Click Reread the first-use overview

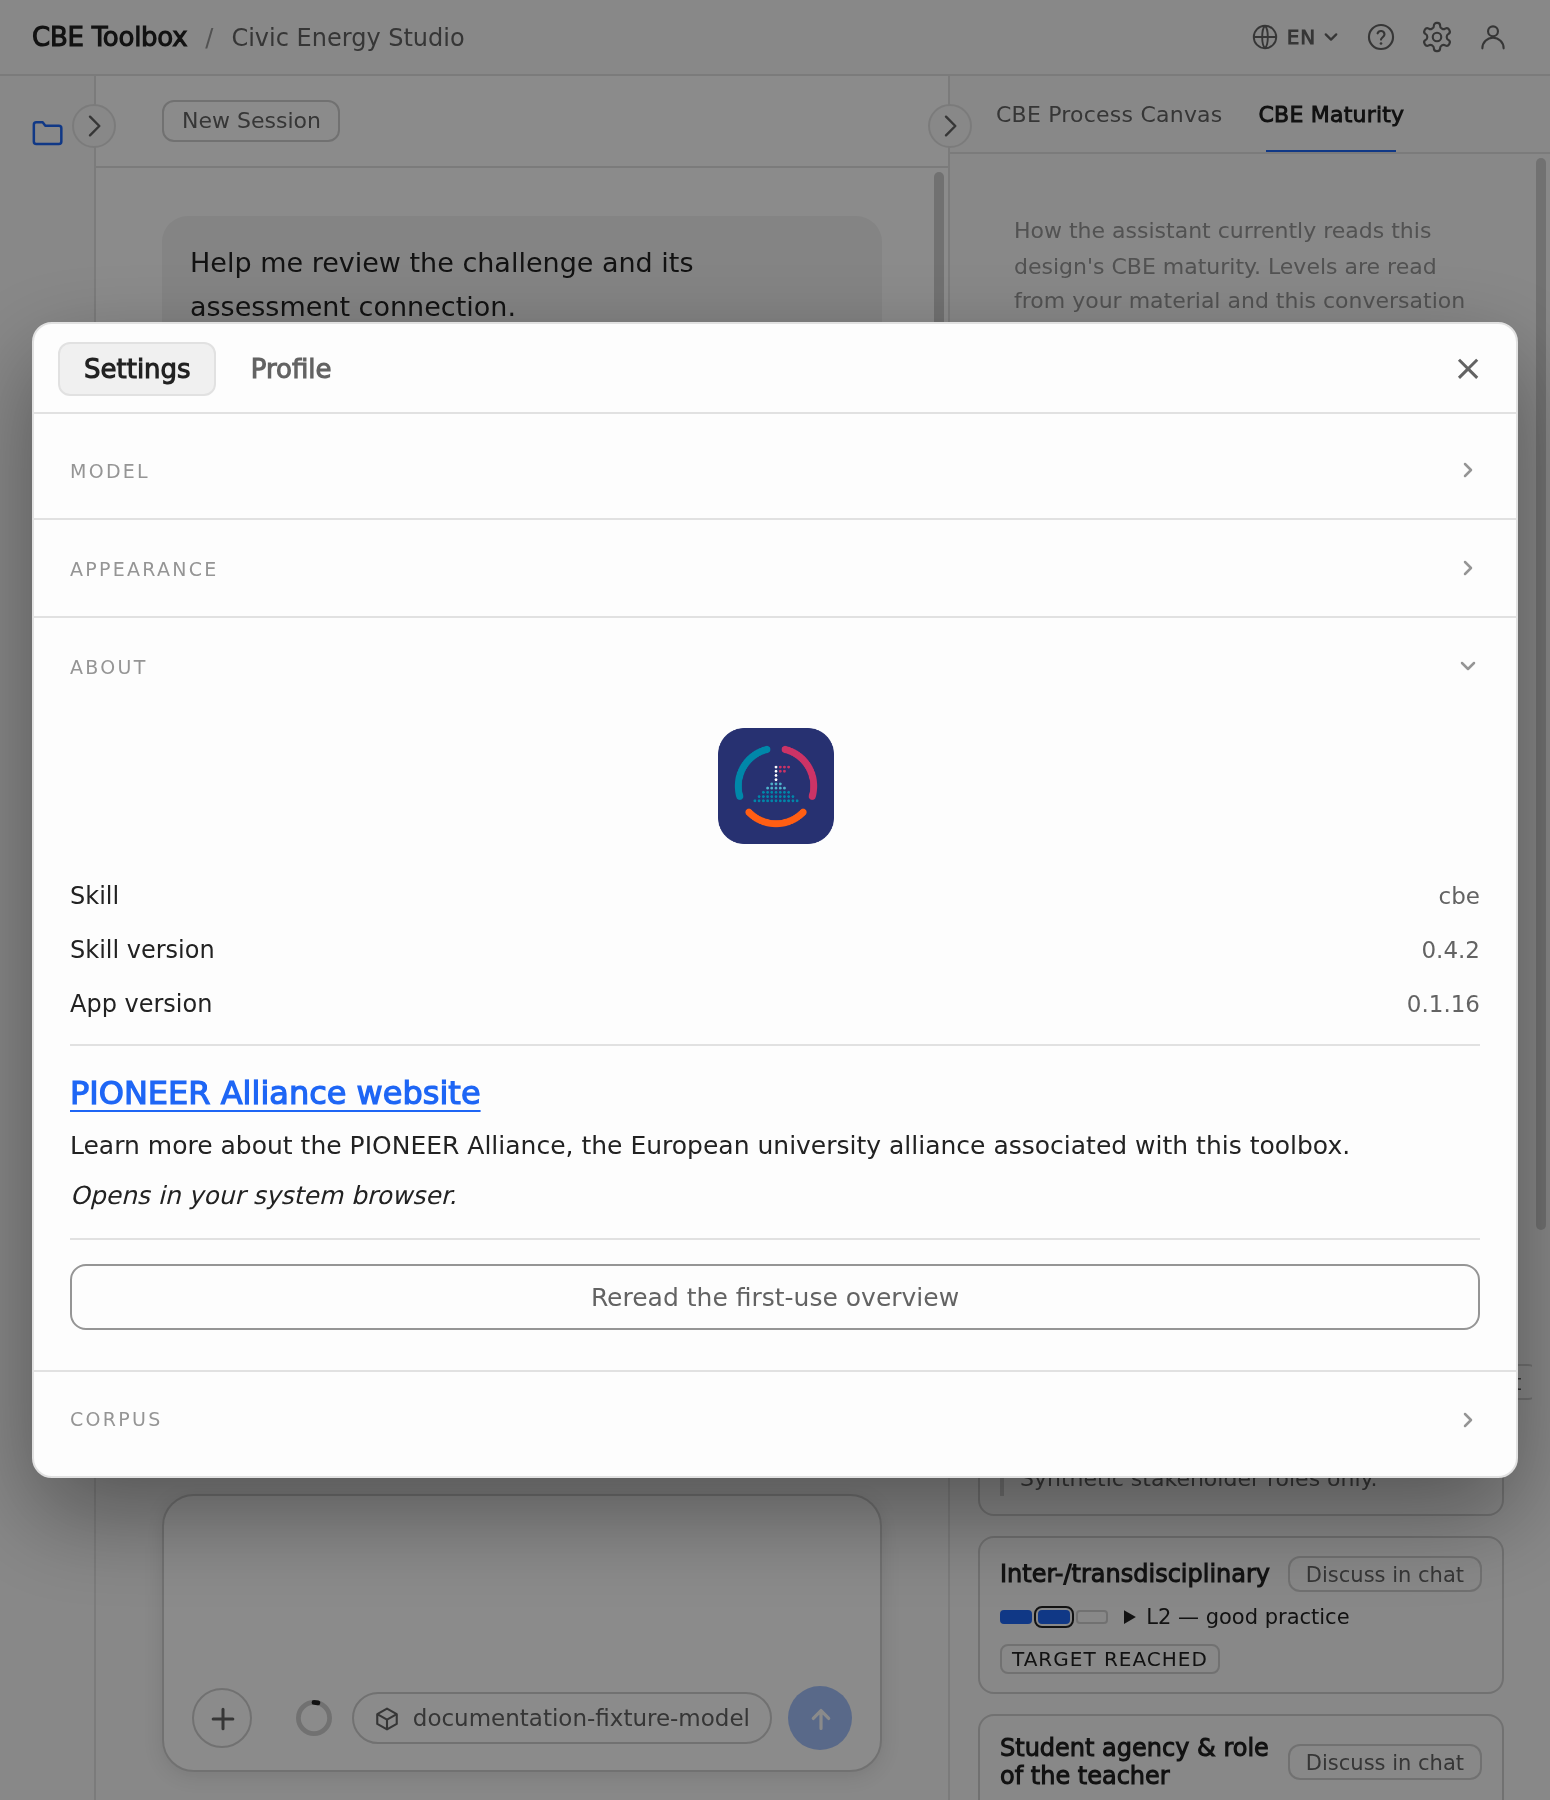click(775, 1297)
